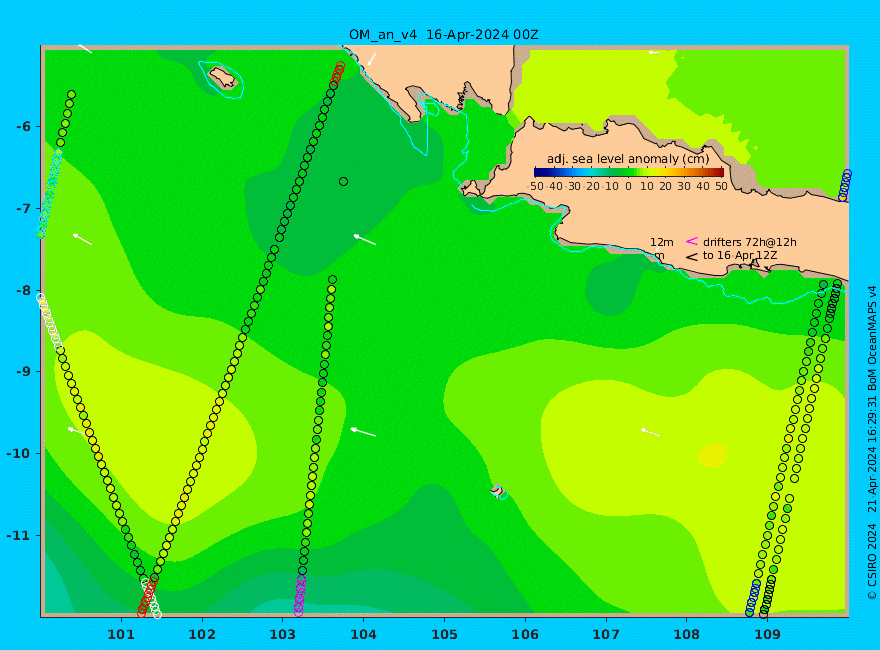Click the longitude axis label "101"
Screen dimensions: 880x650
point(121,635)
